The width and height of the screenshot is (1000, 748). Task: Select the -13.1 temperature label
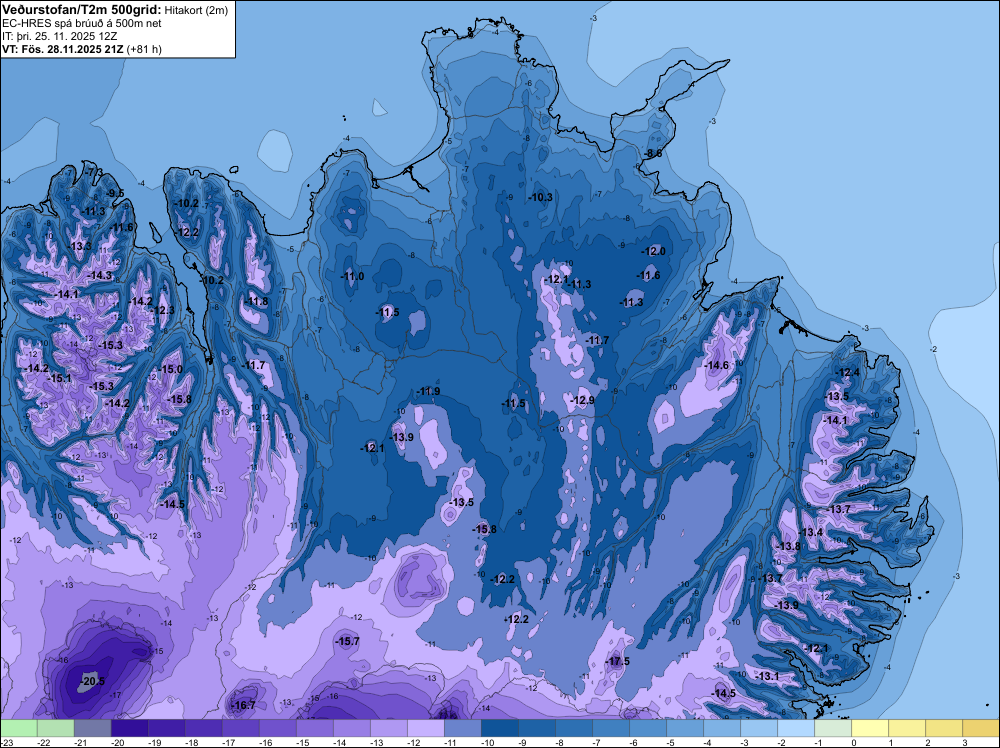click(767, 676)
